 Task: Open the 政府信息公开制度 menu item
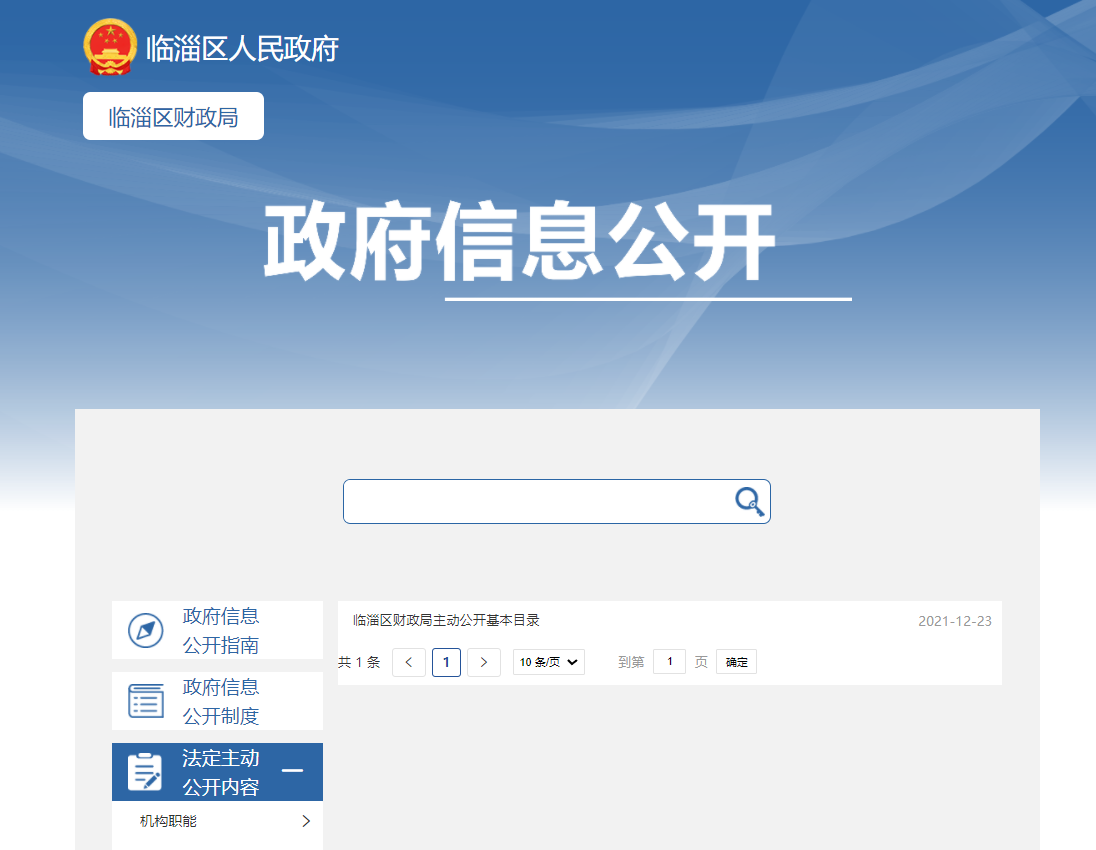[x=221, y=701]
